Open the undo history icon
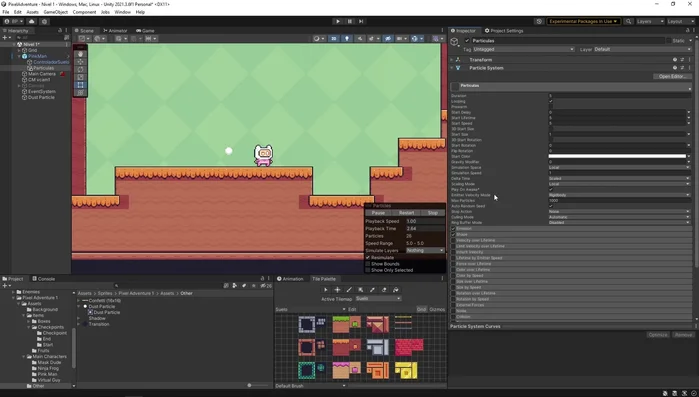 tap(539, 21)
